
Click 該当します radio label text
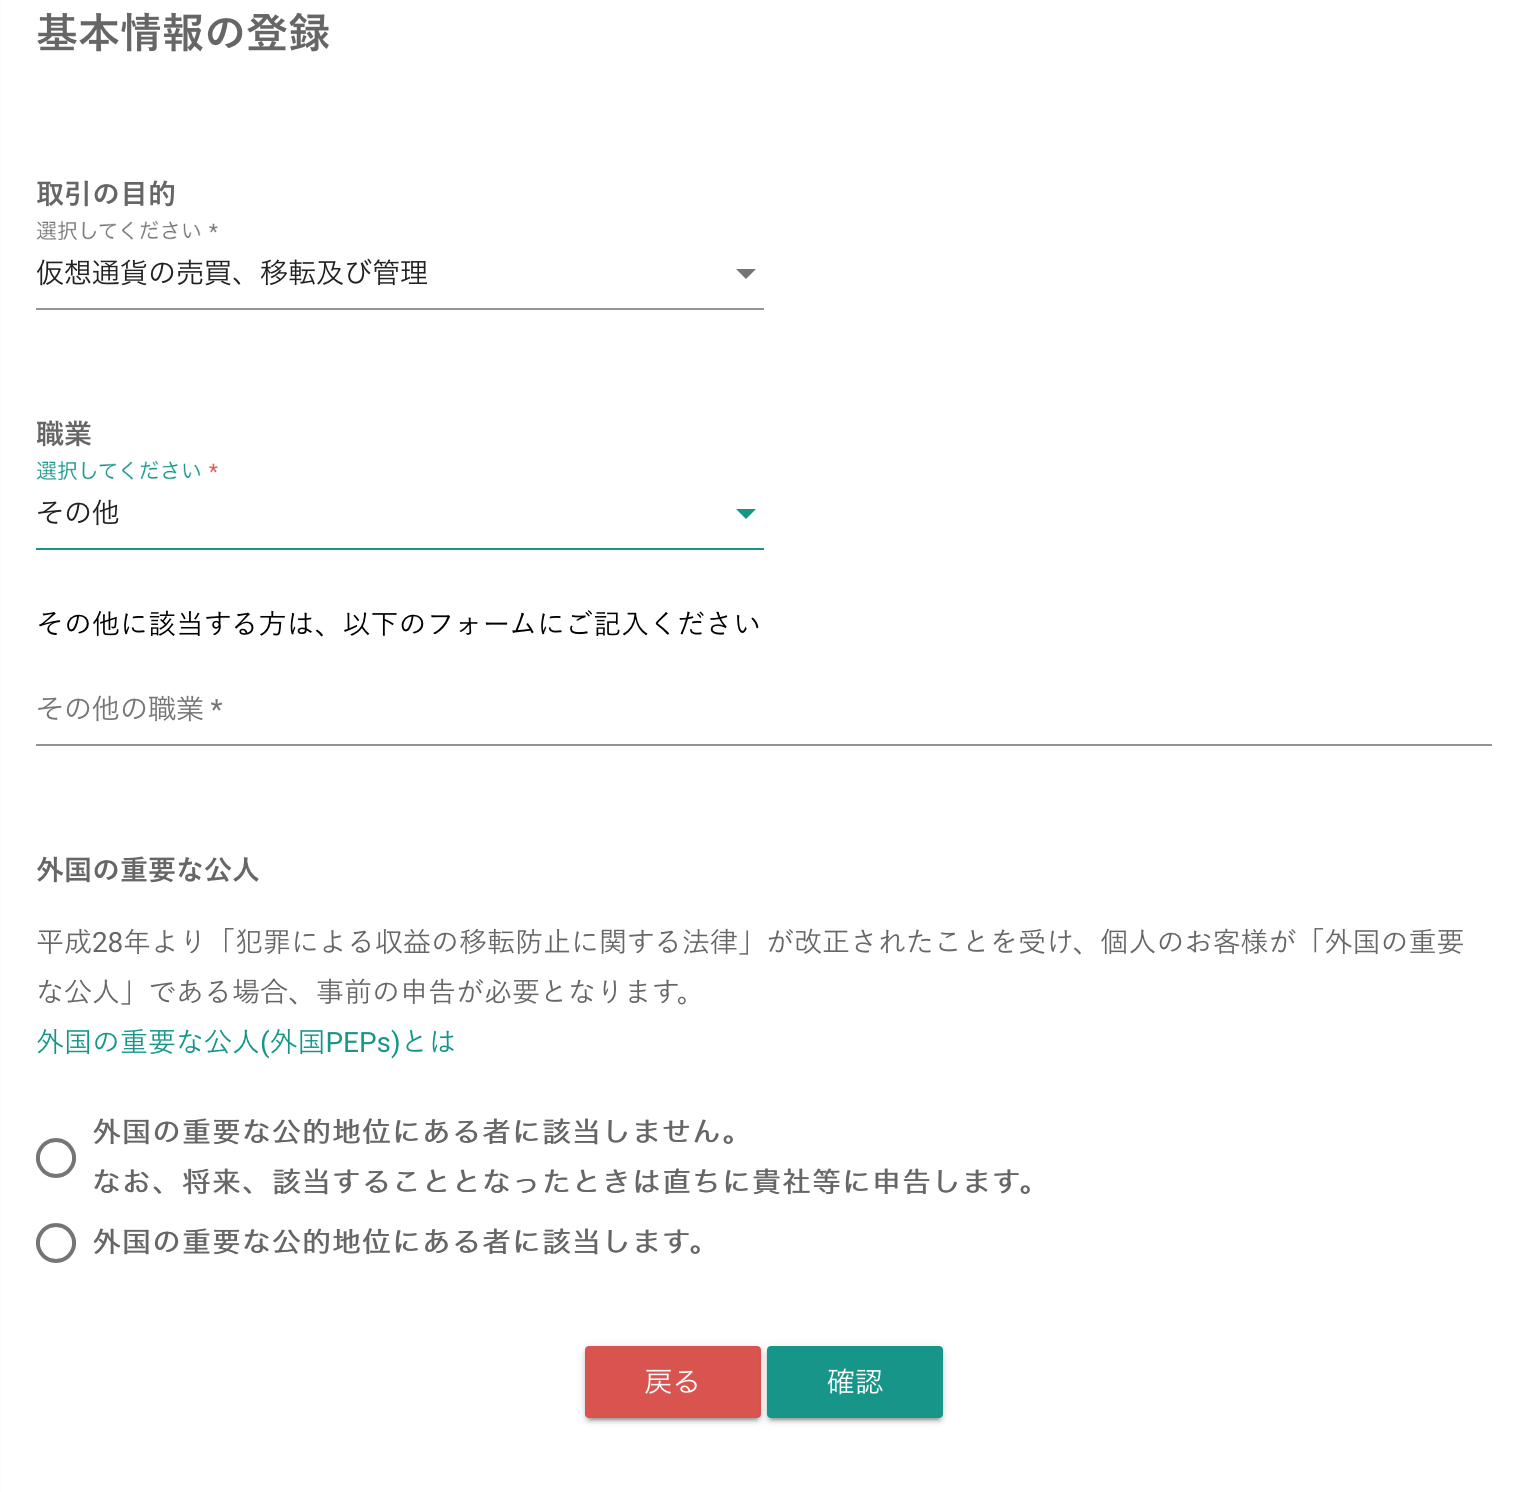click(x=400, y=1242)
